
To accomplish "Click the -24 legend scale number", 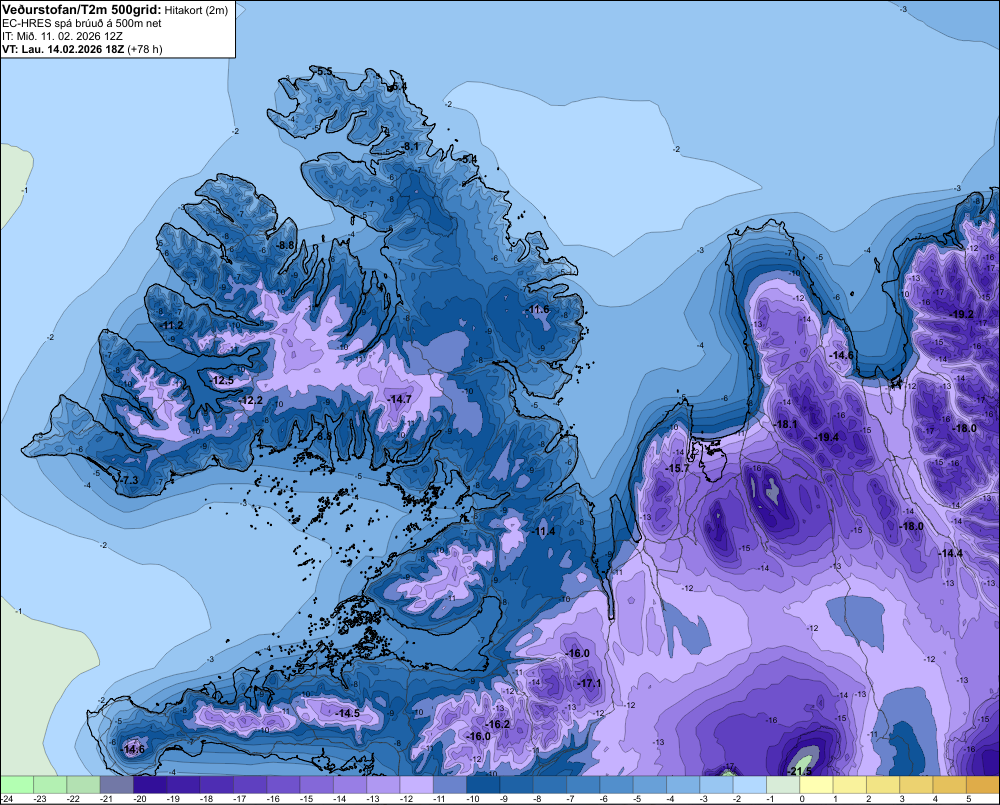I will click(7, 799).
